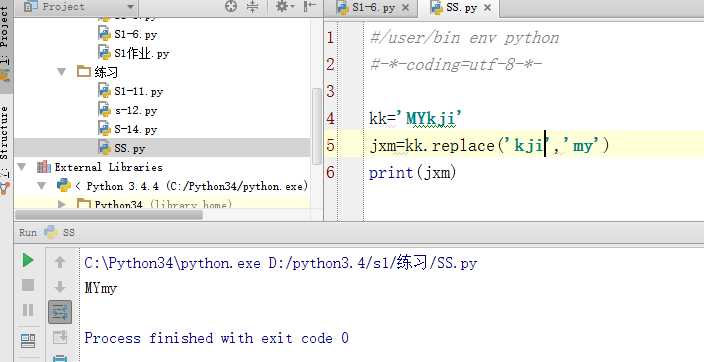Click the grey Stop process icon
Image resolution: width=704 pixels, height=362 pixels.
[x=28, y=285]
